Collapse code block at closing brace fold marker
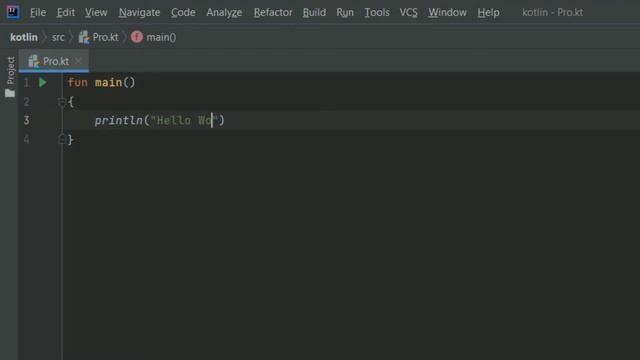This screenshot has height=360, width=640. [62, 140]
